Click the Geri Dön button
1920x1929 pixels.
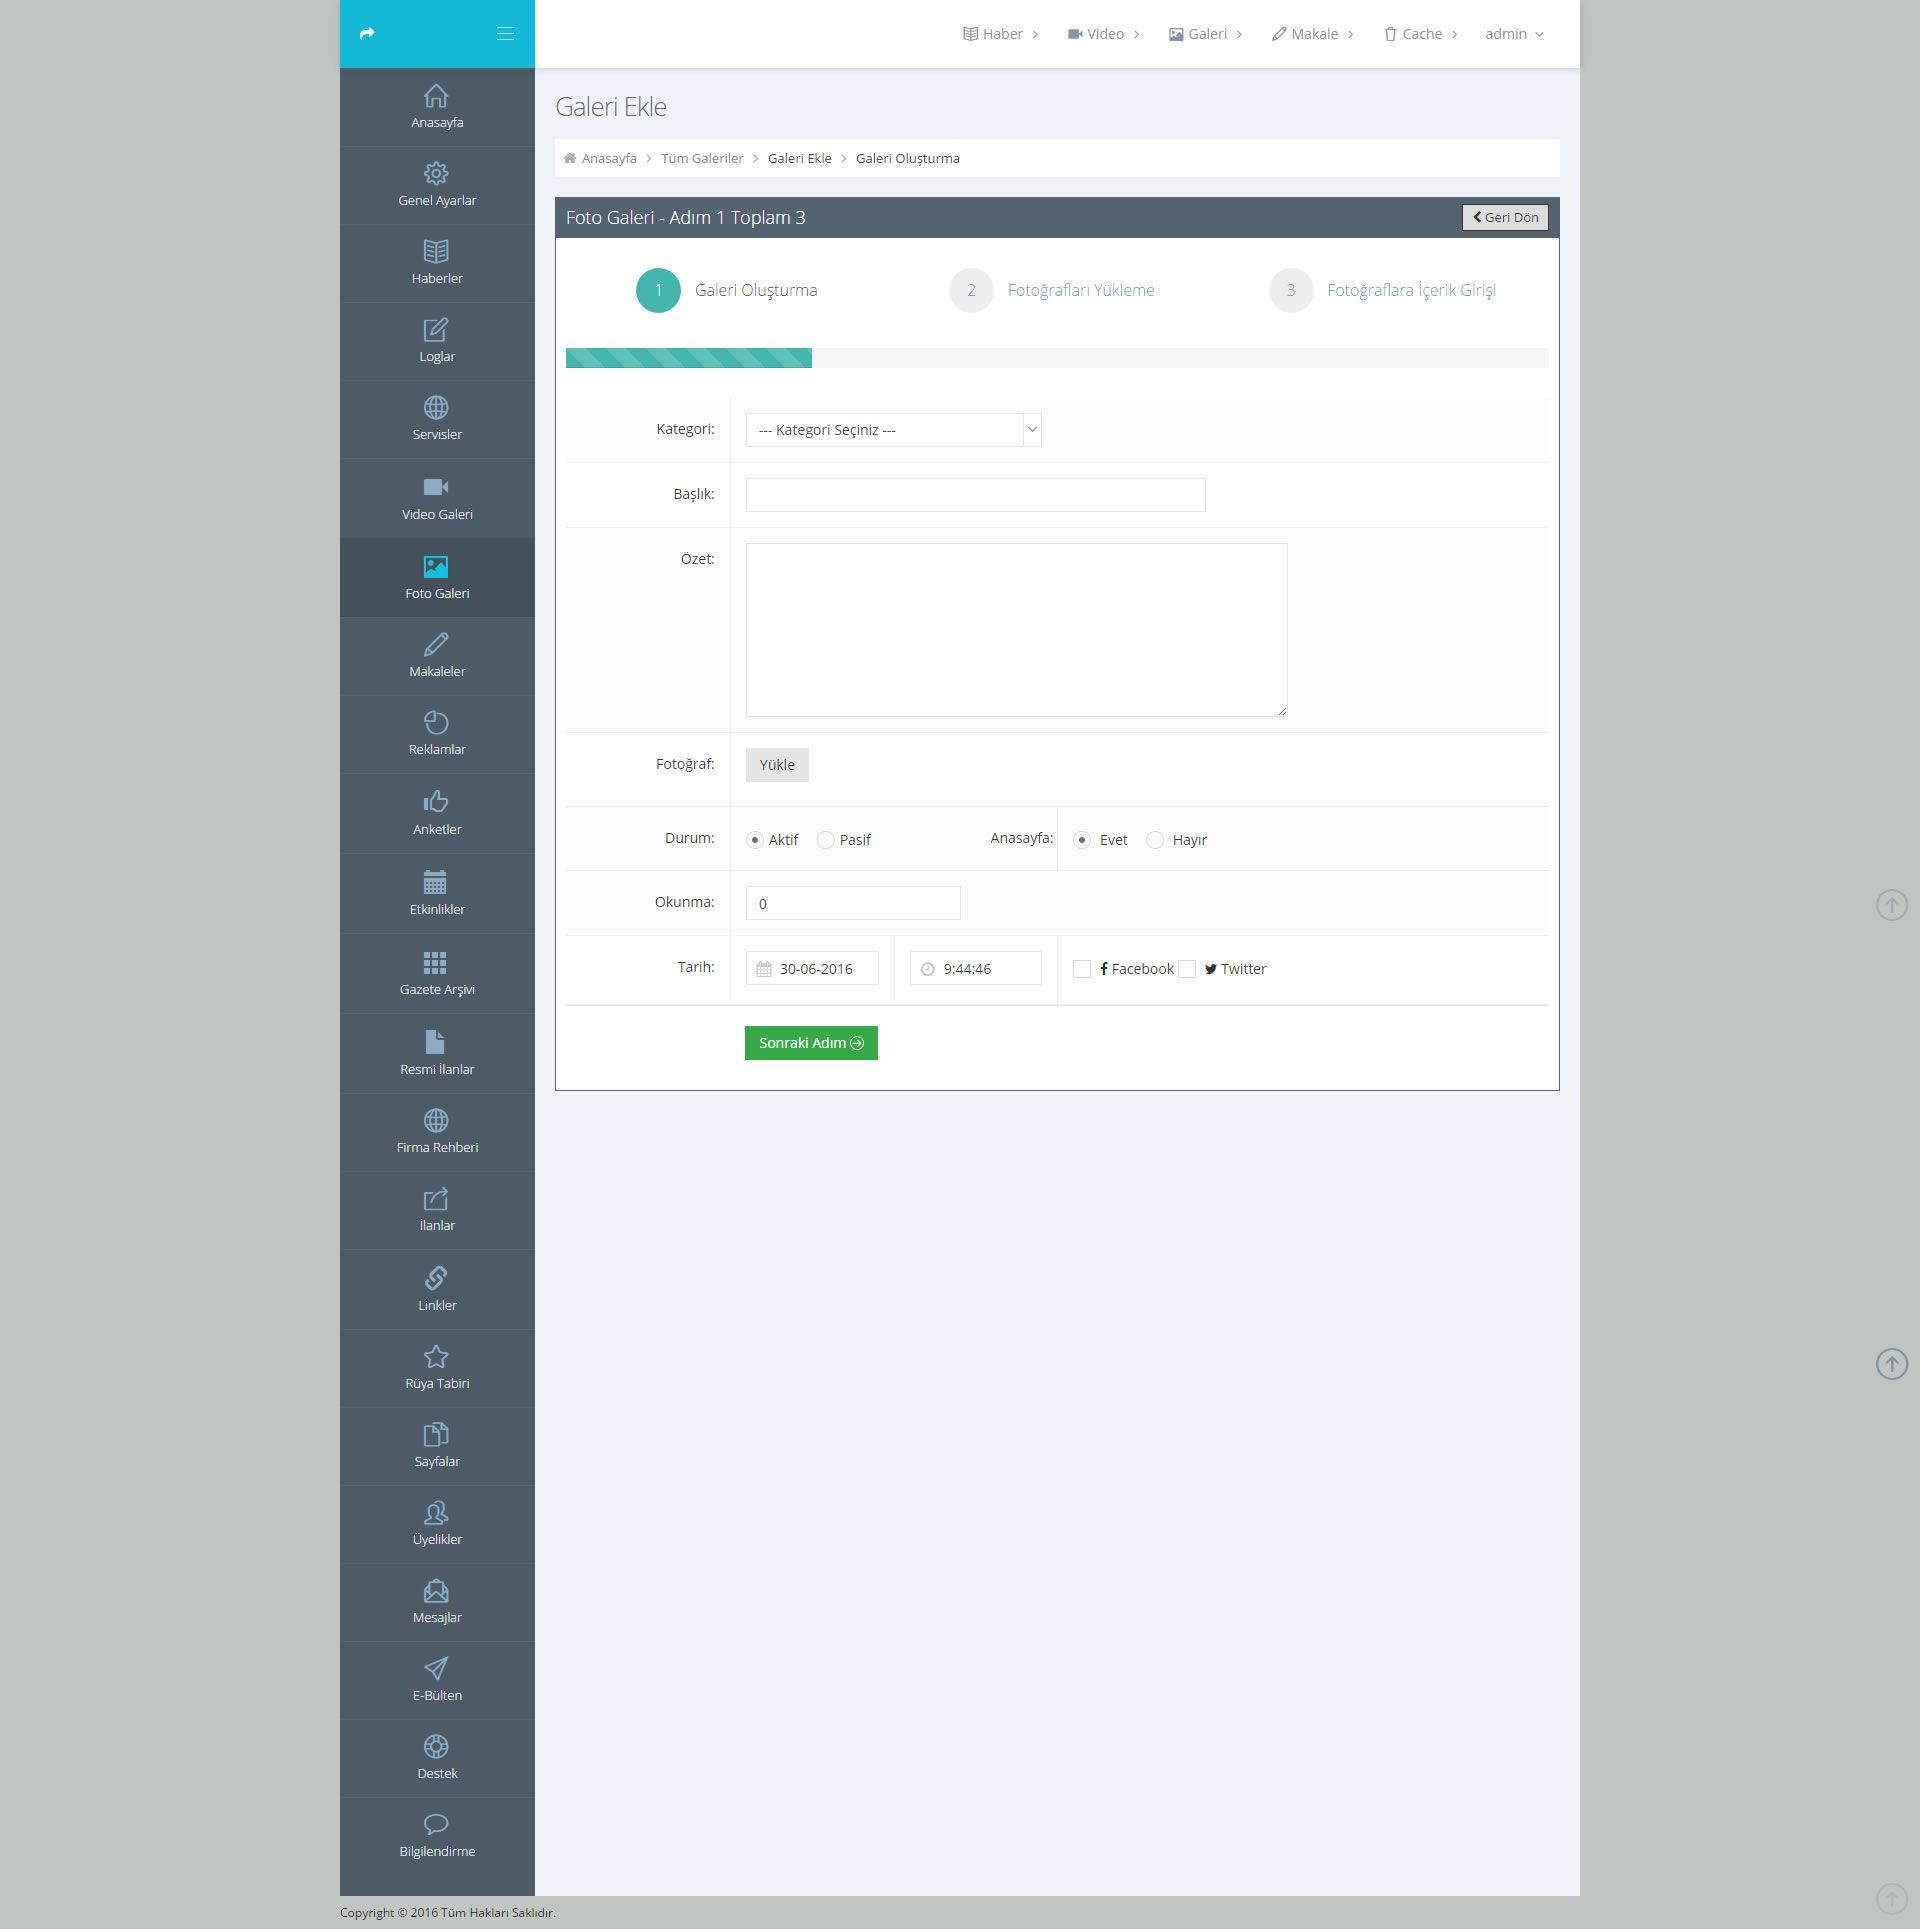[1505, 218]
